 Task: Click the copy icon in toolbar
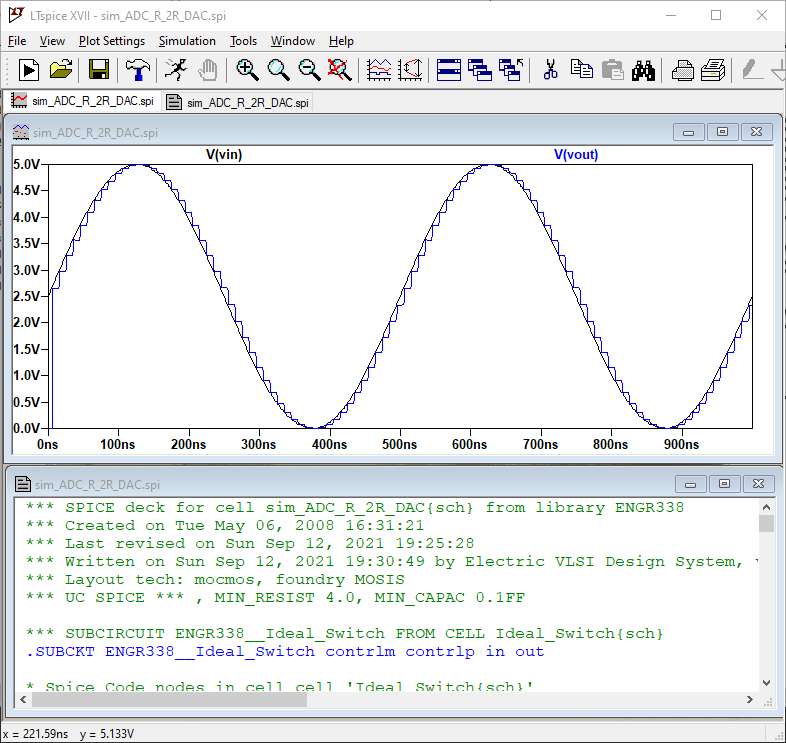(x=581, y=70)
